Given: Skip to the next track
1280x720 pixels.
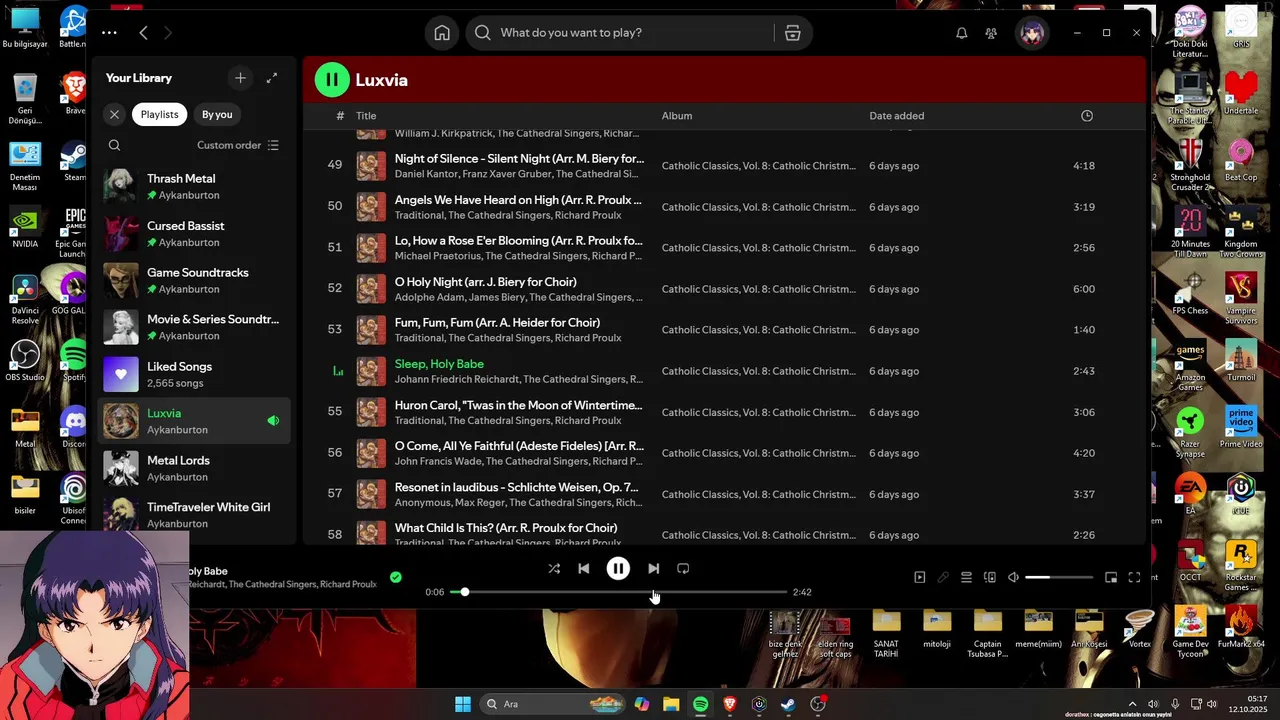Looking at the screenshot, I should [653, 568].
